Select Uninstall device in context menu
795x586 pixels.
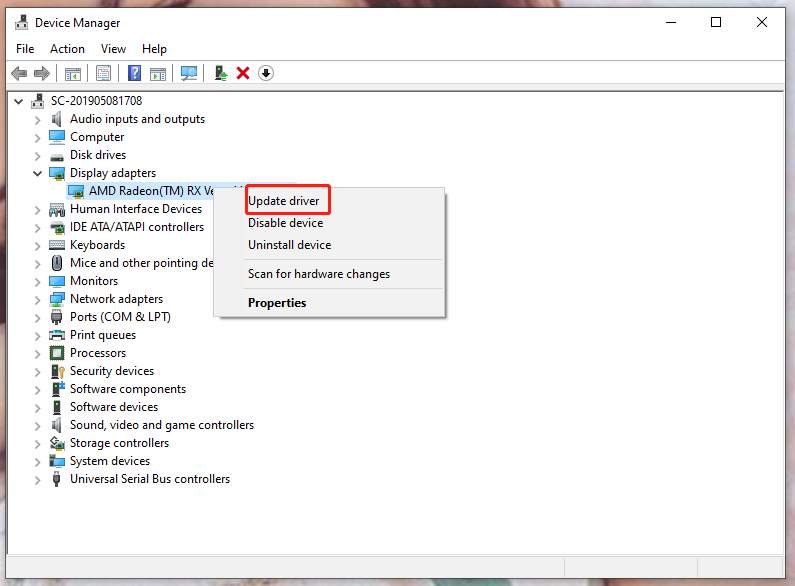pos(290,245)
